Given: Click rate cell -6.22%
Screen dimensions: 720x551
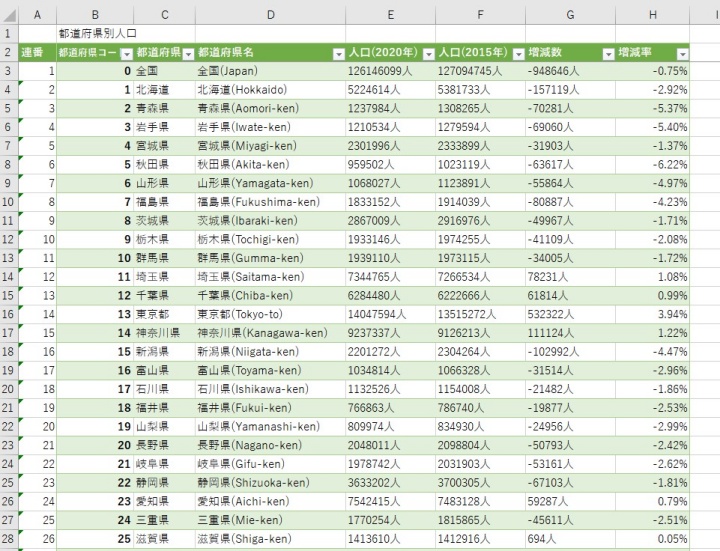Looking at the screenshot, I should 652,165.
